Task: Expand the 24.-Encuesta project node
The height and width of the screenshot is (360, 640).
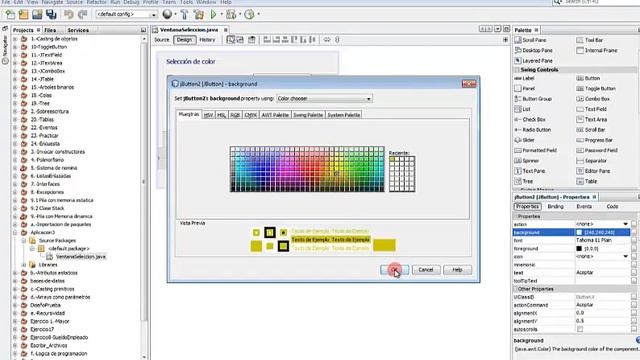Action: [15, 144]
